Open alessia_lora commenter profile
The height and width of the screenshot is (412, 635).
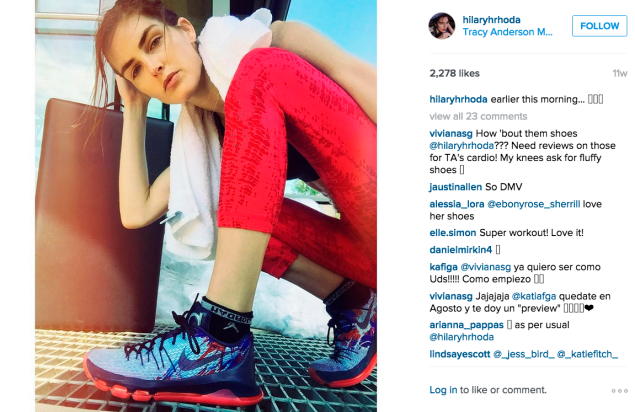click(x=456, y=204)
